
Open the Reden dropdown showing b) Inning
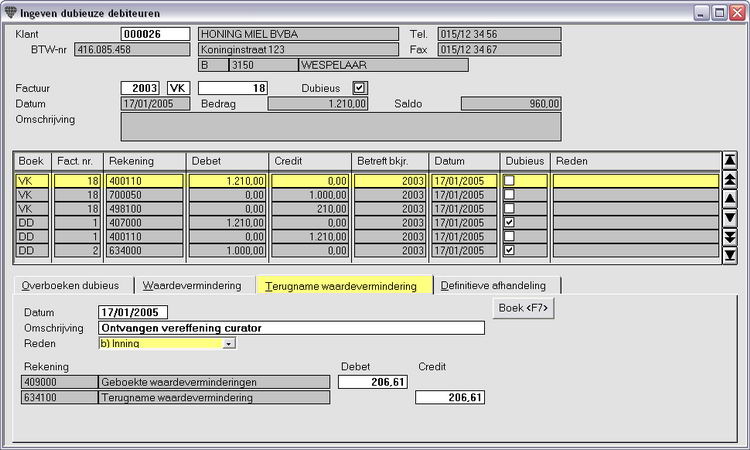pos(229,343)
